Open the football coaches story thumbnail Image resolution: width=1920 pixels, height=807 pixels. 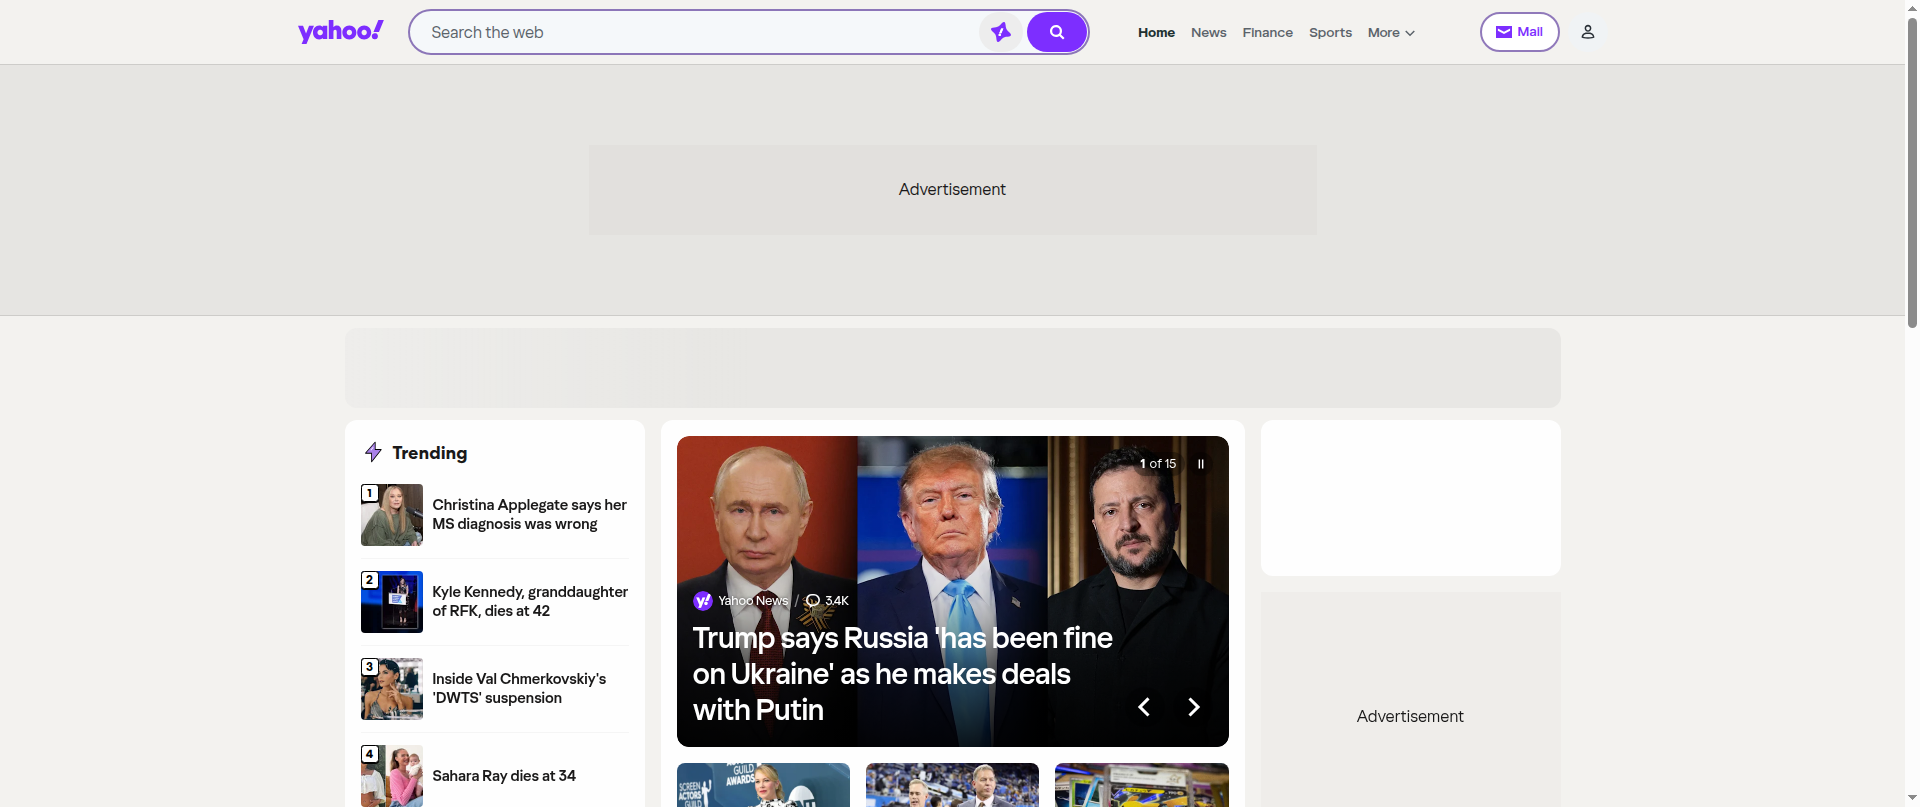pyautogui.click(x=952, y=785)
